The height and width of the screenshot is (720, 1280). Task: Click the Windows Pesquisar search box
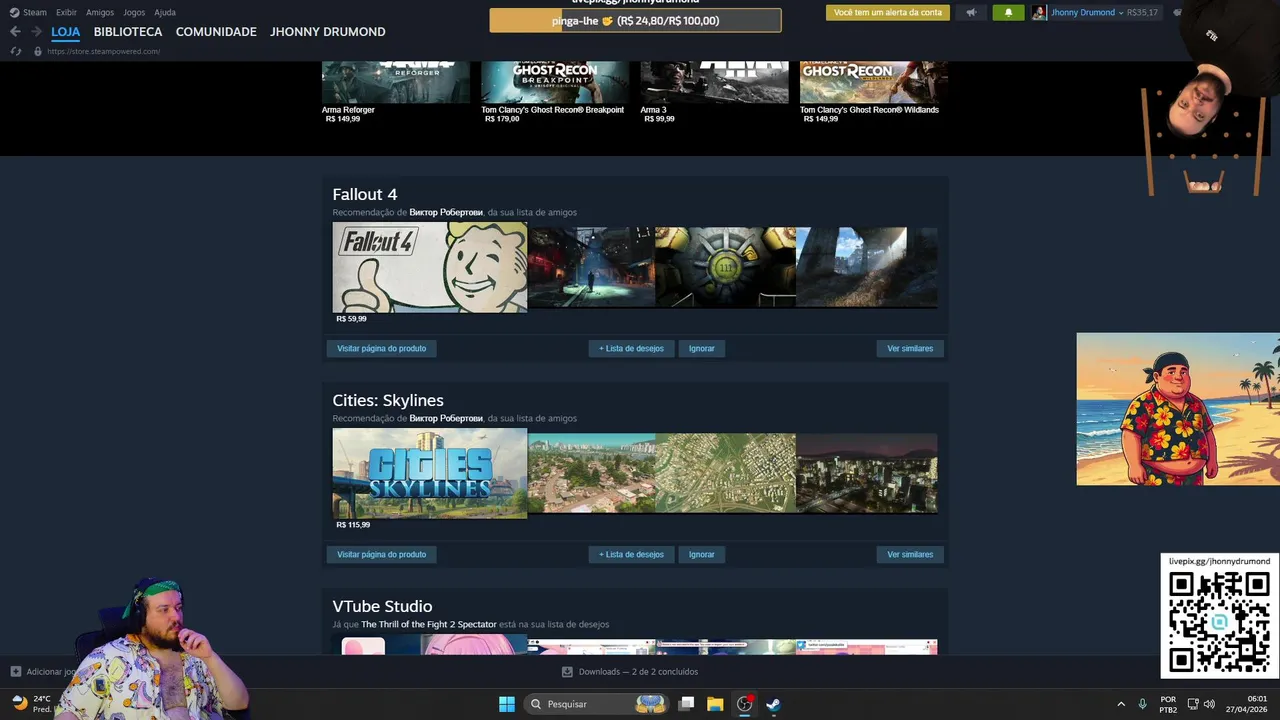596,704
